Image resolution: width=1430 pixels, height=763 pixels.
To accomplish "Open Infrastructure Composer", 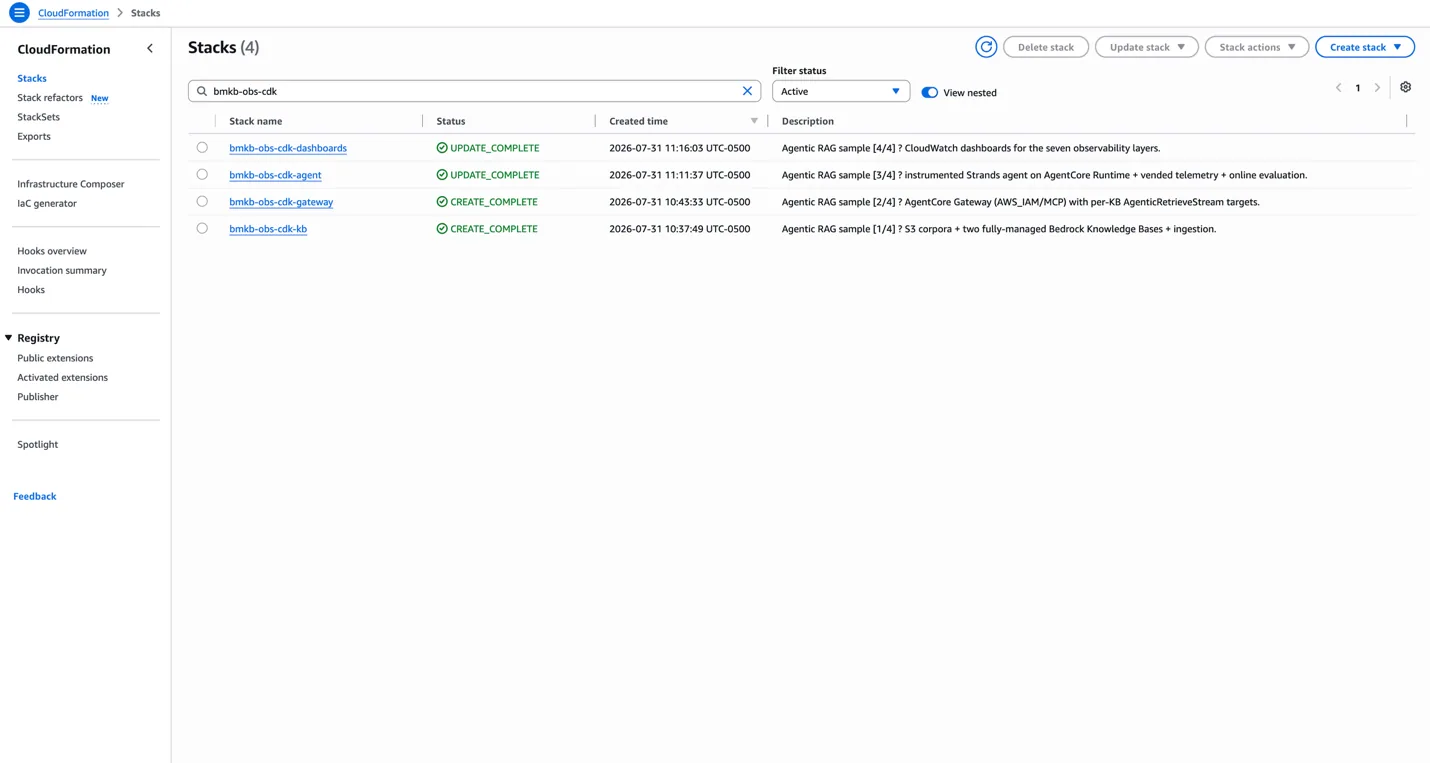I will point(71,184).
